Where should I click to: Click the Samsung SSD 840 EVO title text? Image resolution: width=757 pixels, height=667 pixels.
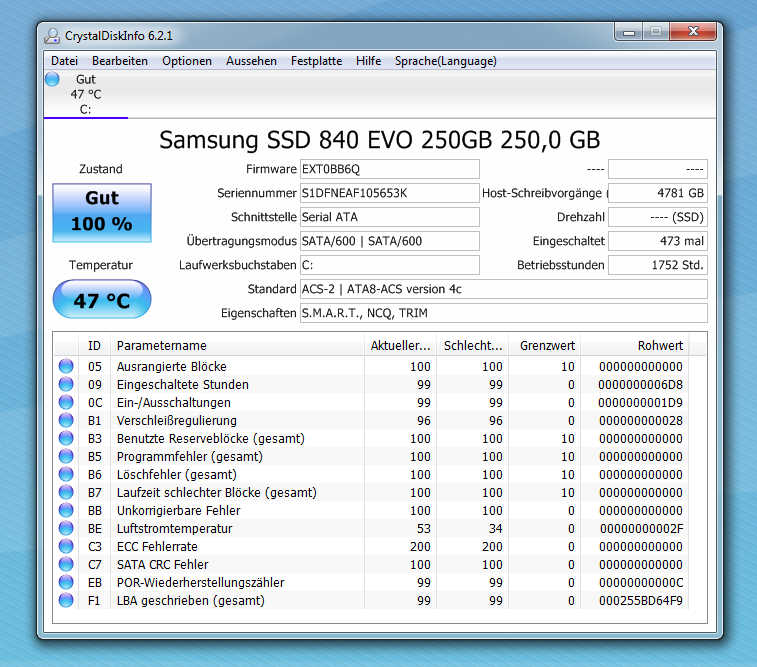[x=379, y=140]
